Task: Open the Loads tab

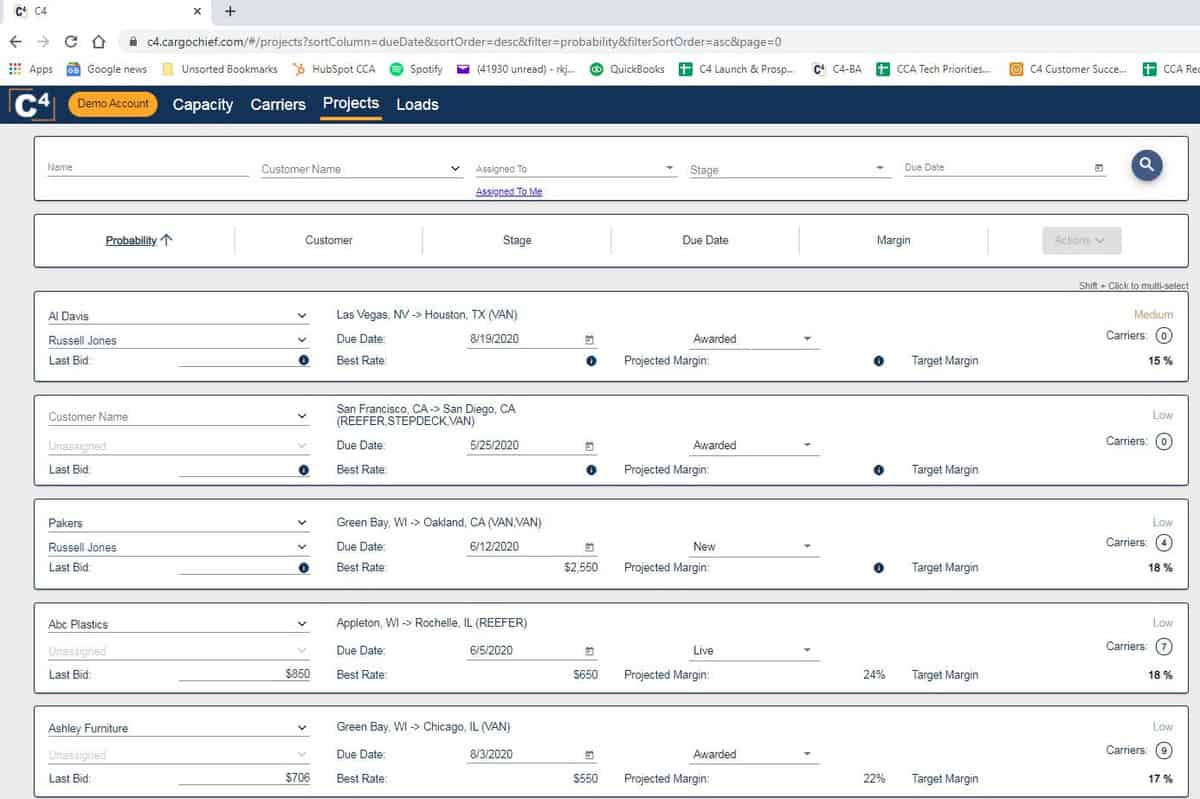Action: 417,105
